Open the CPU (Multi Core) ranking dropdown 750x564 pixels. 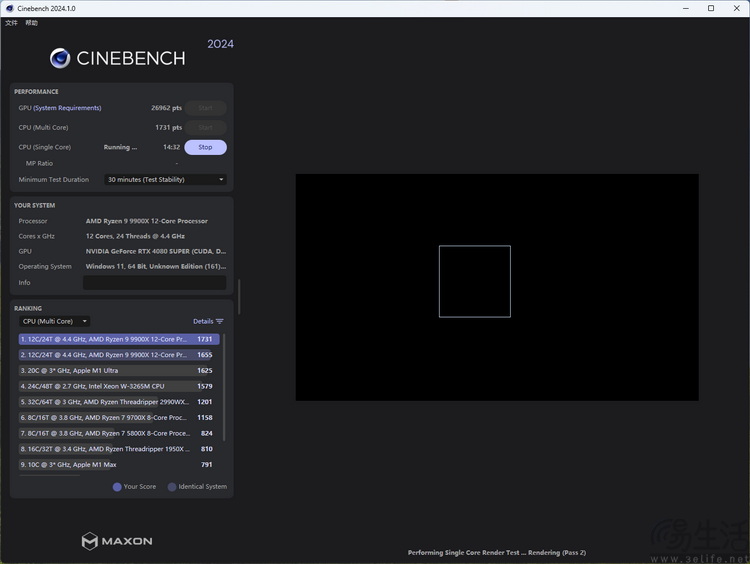click(55, 321)
